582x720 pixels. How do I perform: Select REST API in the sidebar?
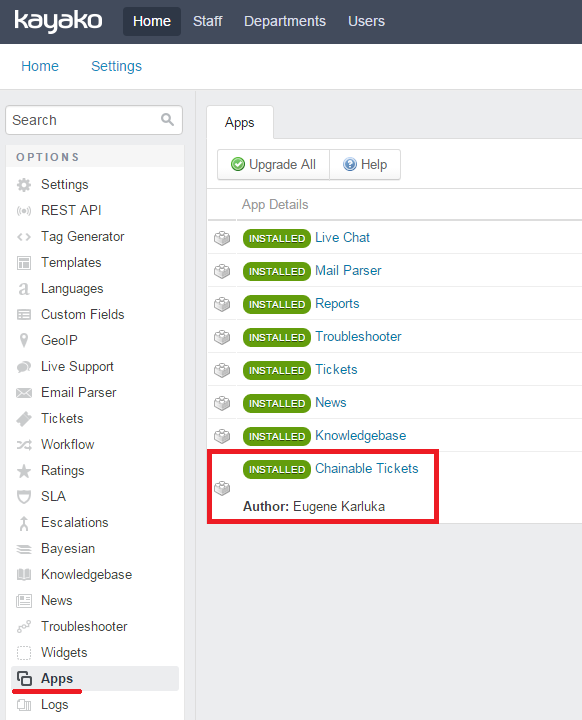coord(71,210)
